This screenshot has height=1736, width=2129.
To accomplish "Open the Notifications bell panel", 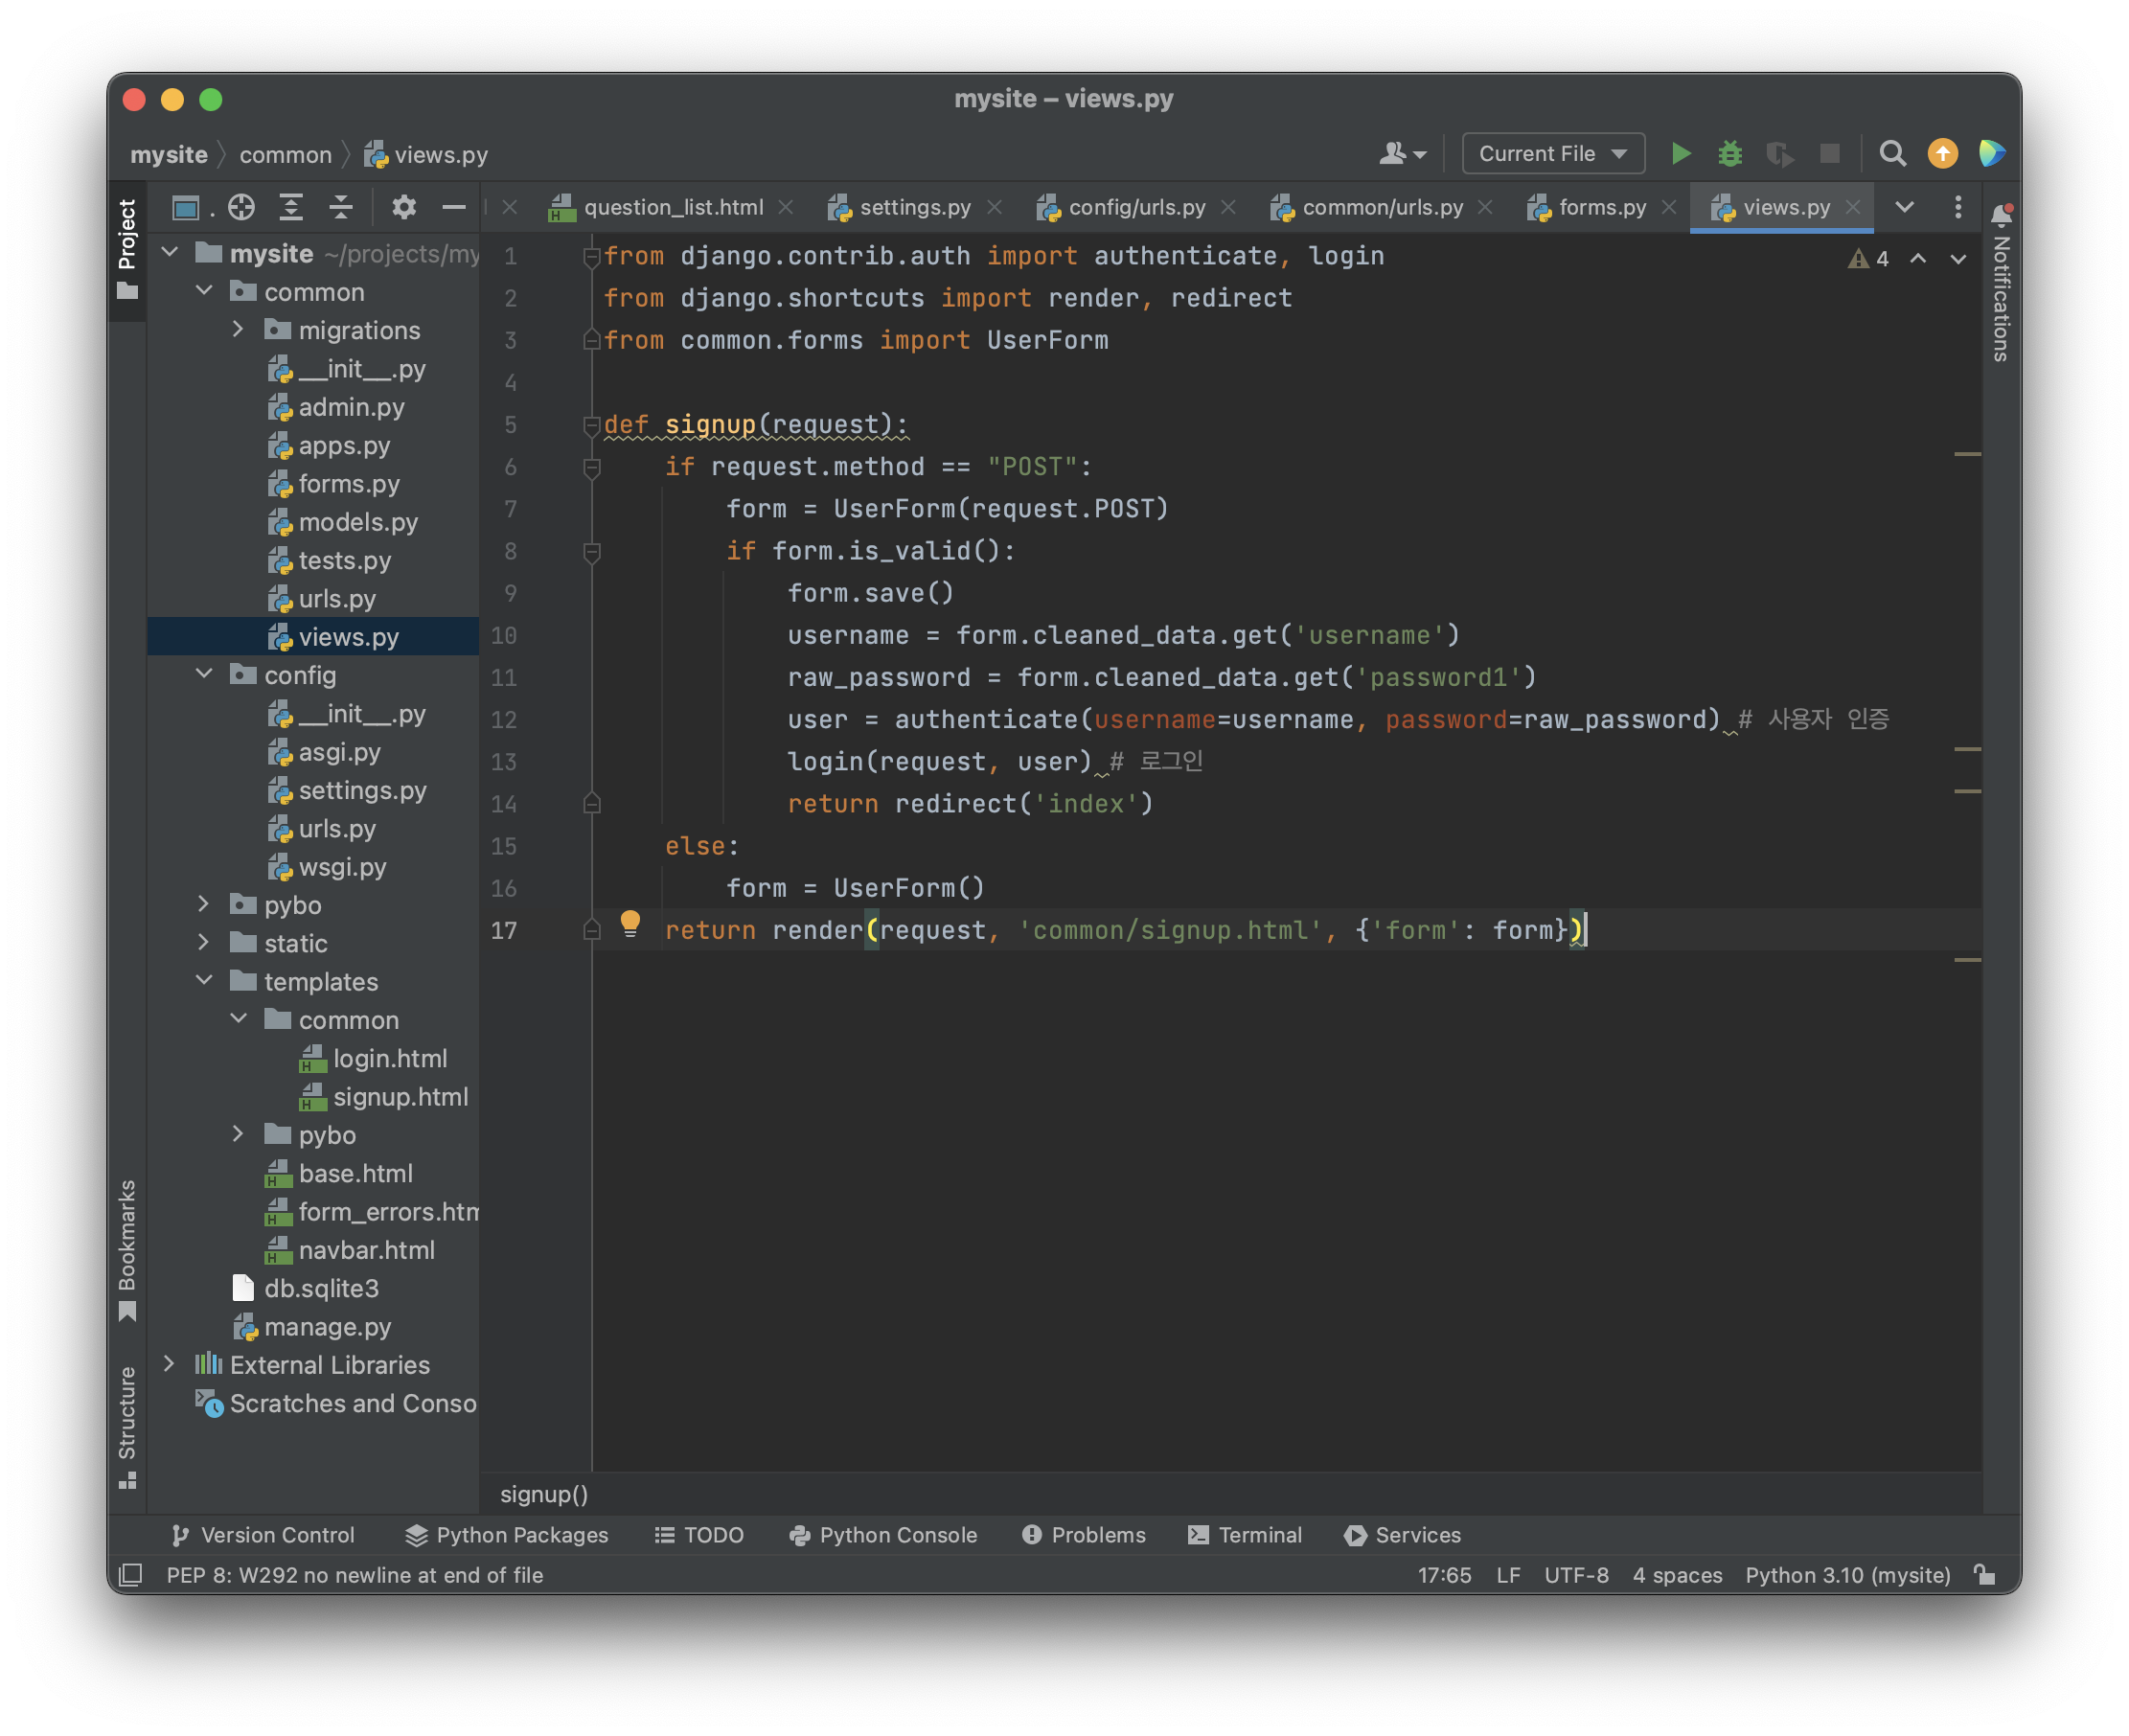I will click(x=2001, y=215).
